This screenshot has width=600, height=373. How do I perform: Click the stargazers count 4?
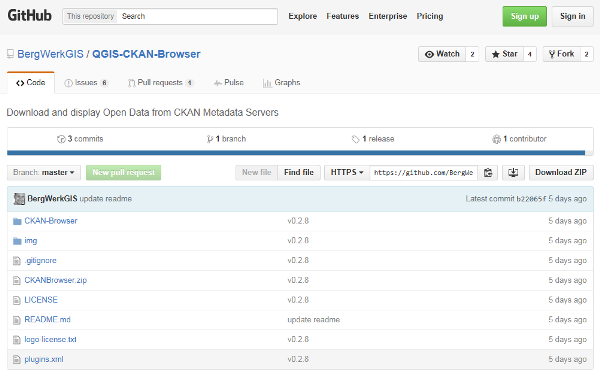(x=530, y=54)
